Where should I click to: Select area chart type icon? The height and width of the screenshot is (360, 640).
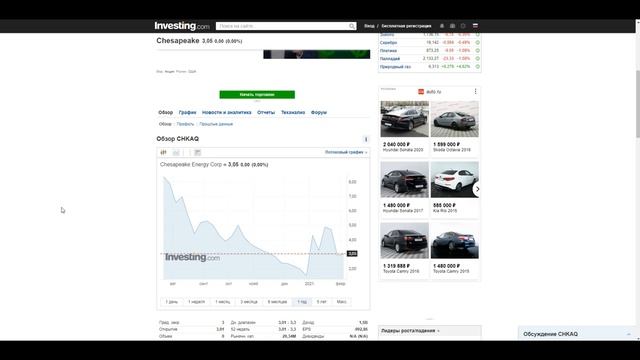pos(176,152)
